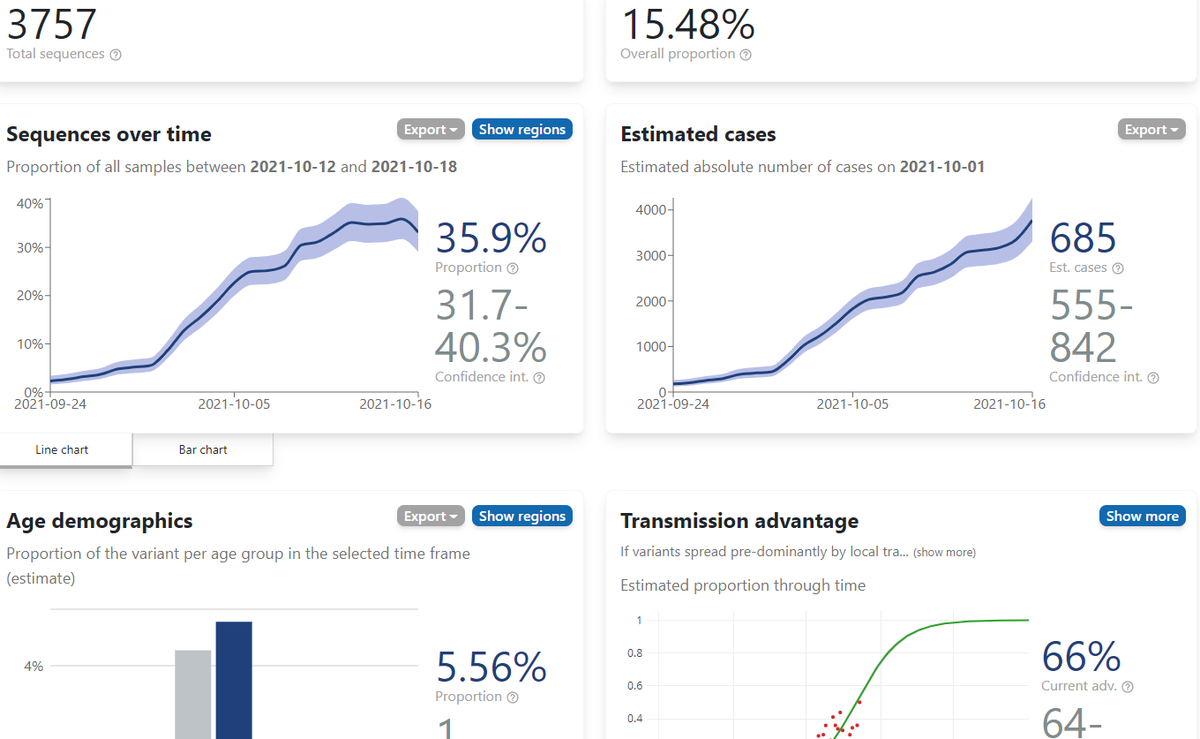Click help icon beside Overall proportion
This screenshot has width=1200, height=739.
(746, 55)
